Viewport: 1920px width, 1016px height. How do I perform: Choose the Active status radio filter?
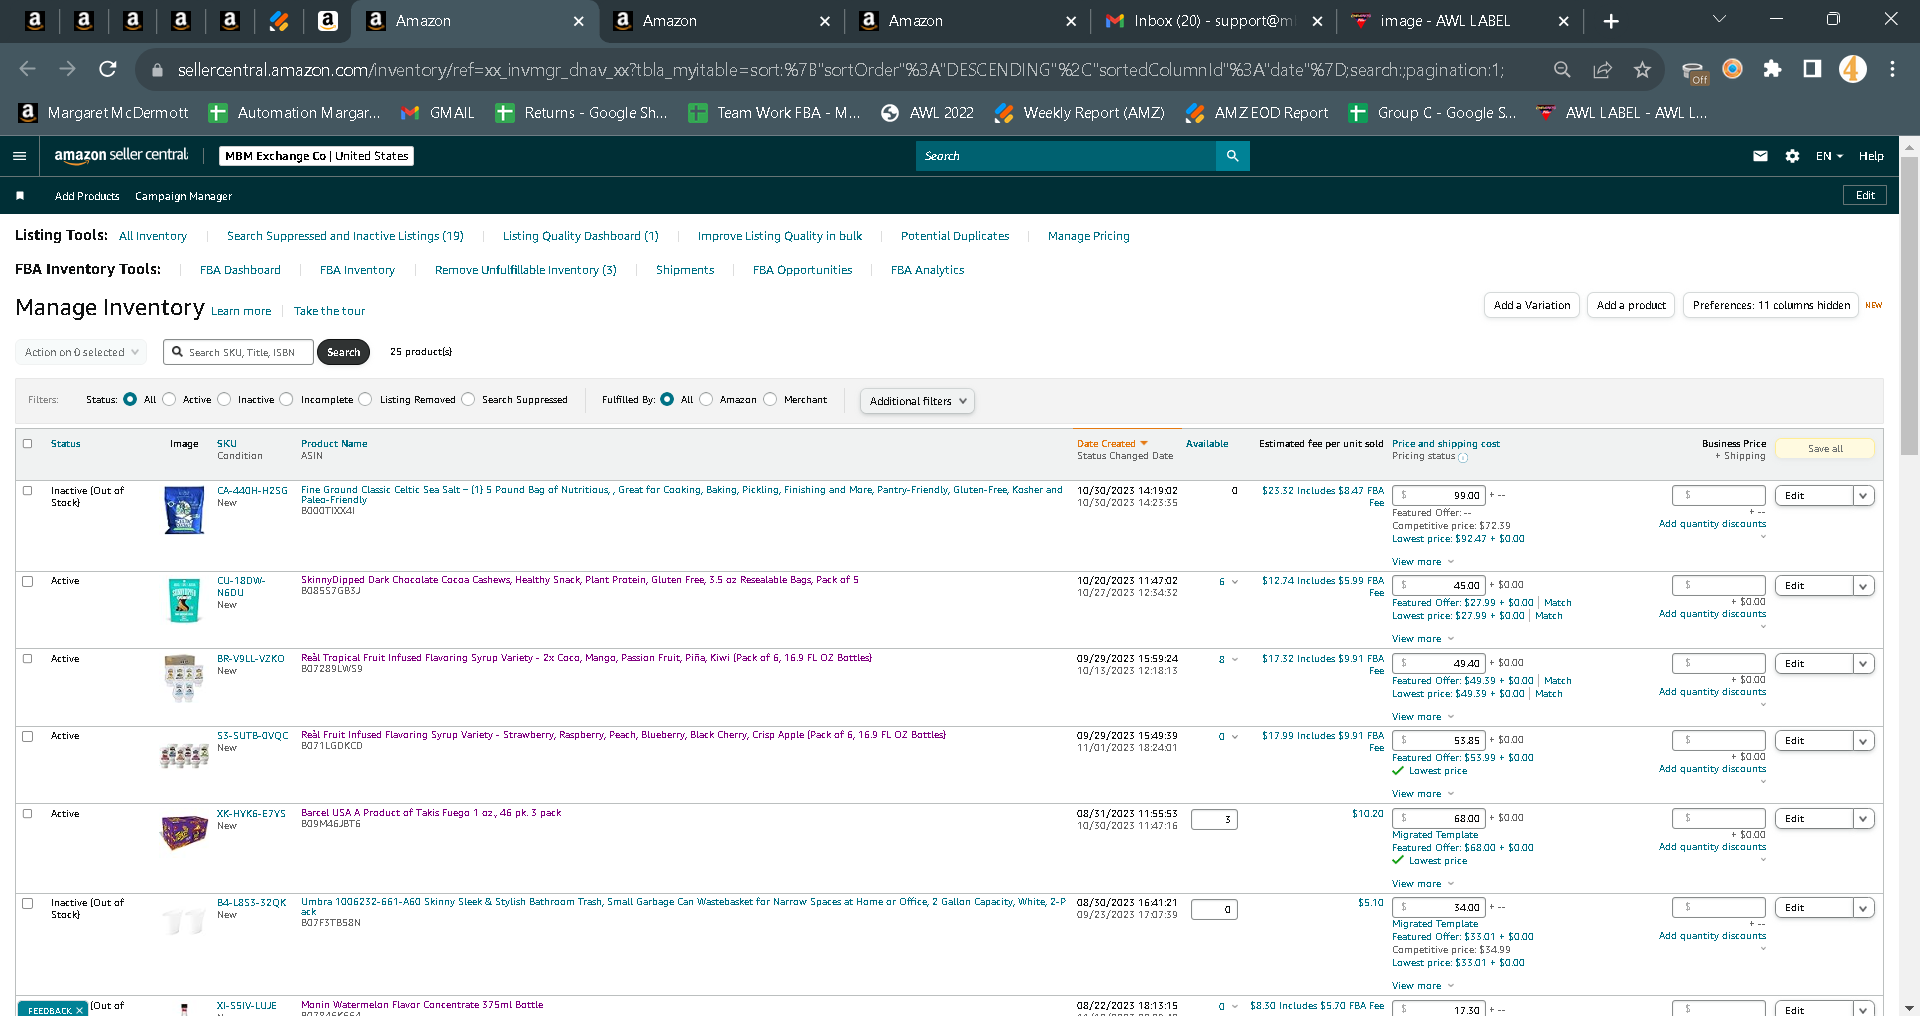[169, 399]
